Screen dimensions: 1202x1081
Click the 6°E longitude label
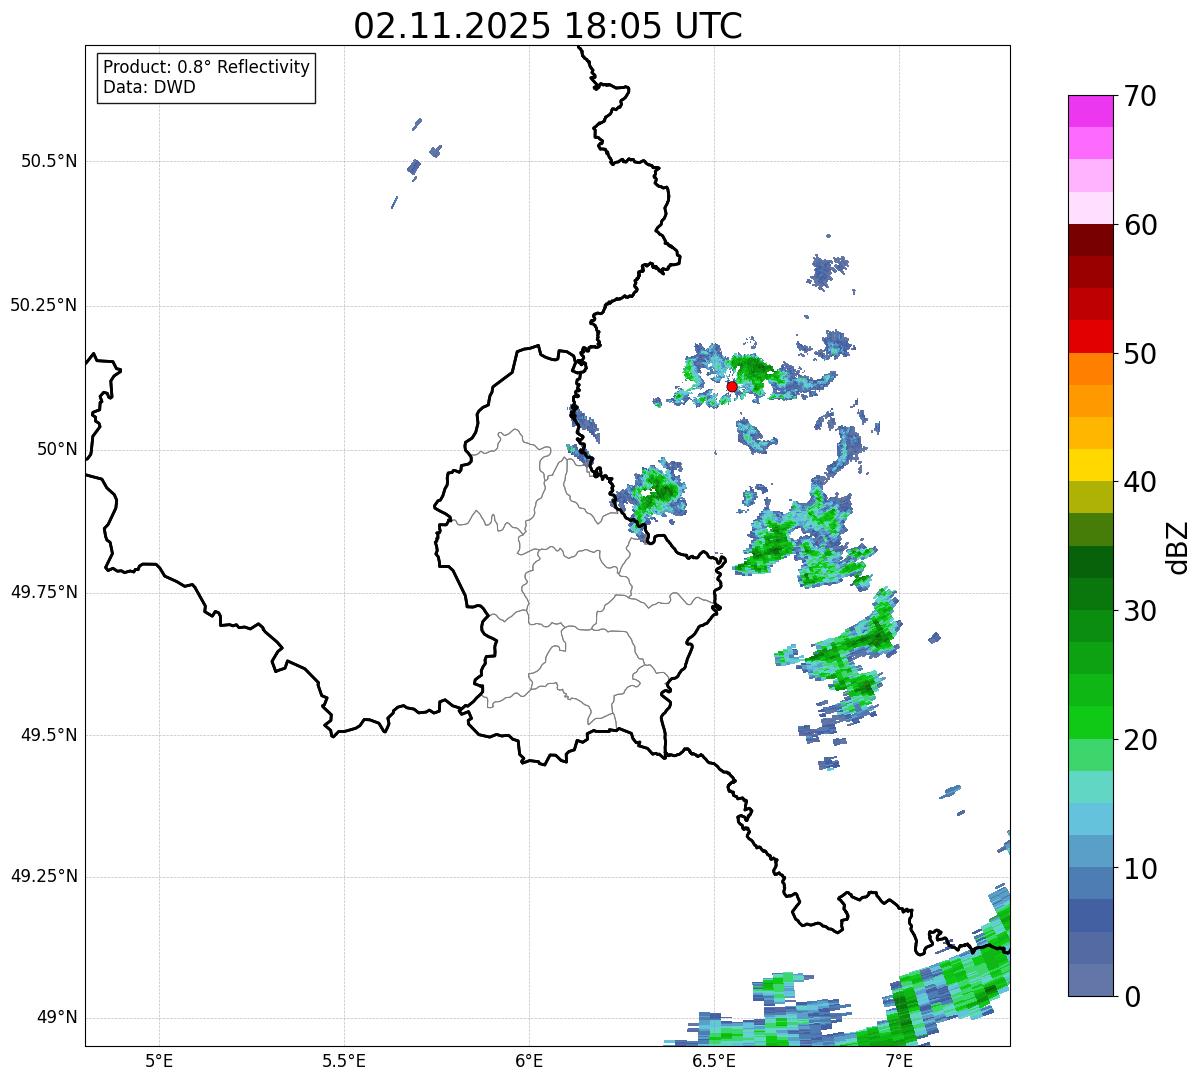529,1060
